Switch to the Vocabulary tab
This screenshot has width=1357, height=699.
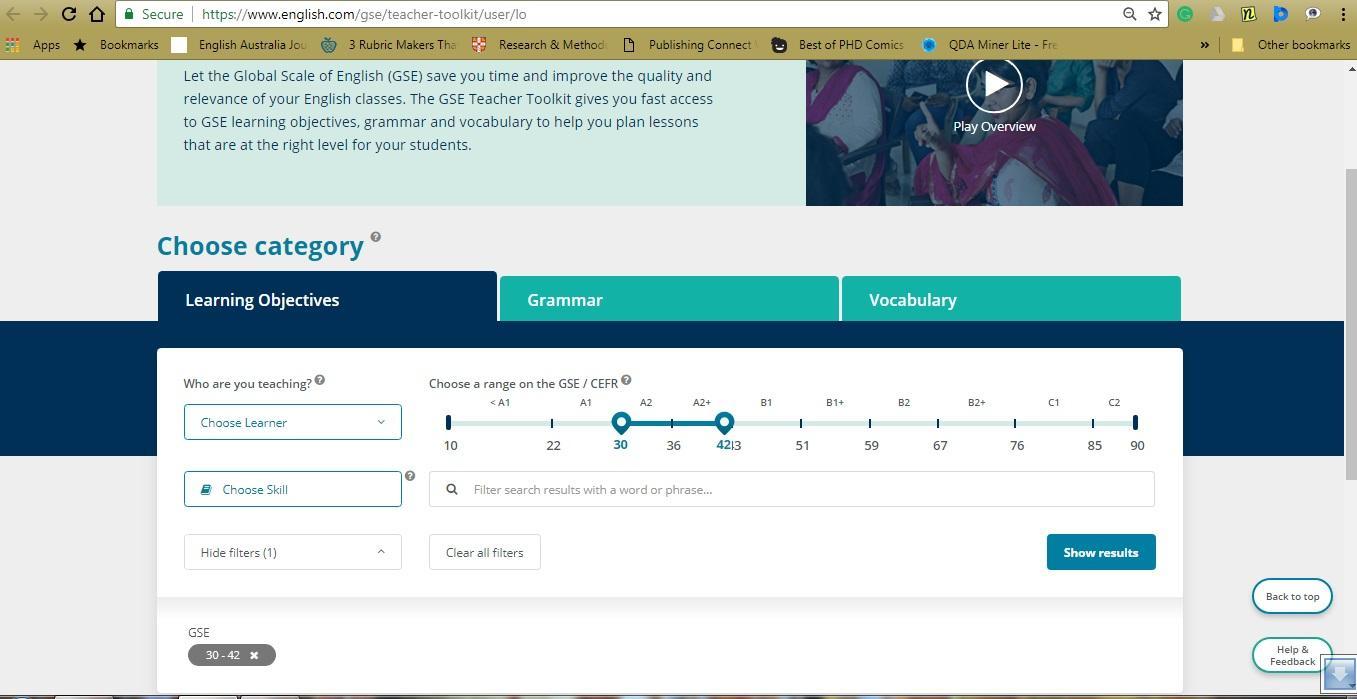[1010, 300]
